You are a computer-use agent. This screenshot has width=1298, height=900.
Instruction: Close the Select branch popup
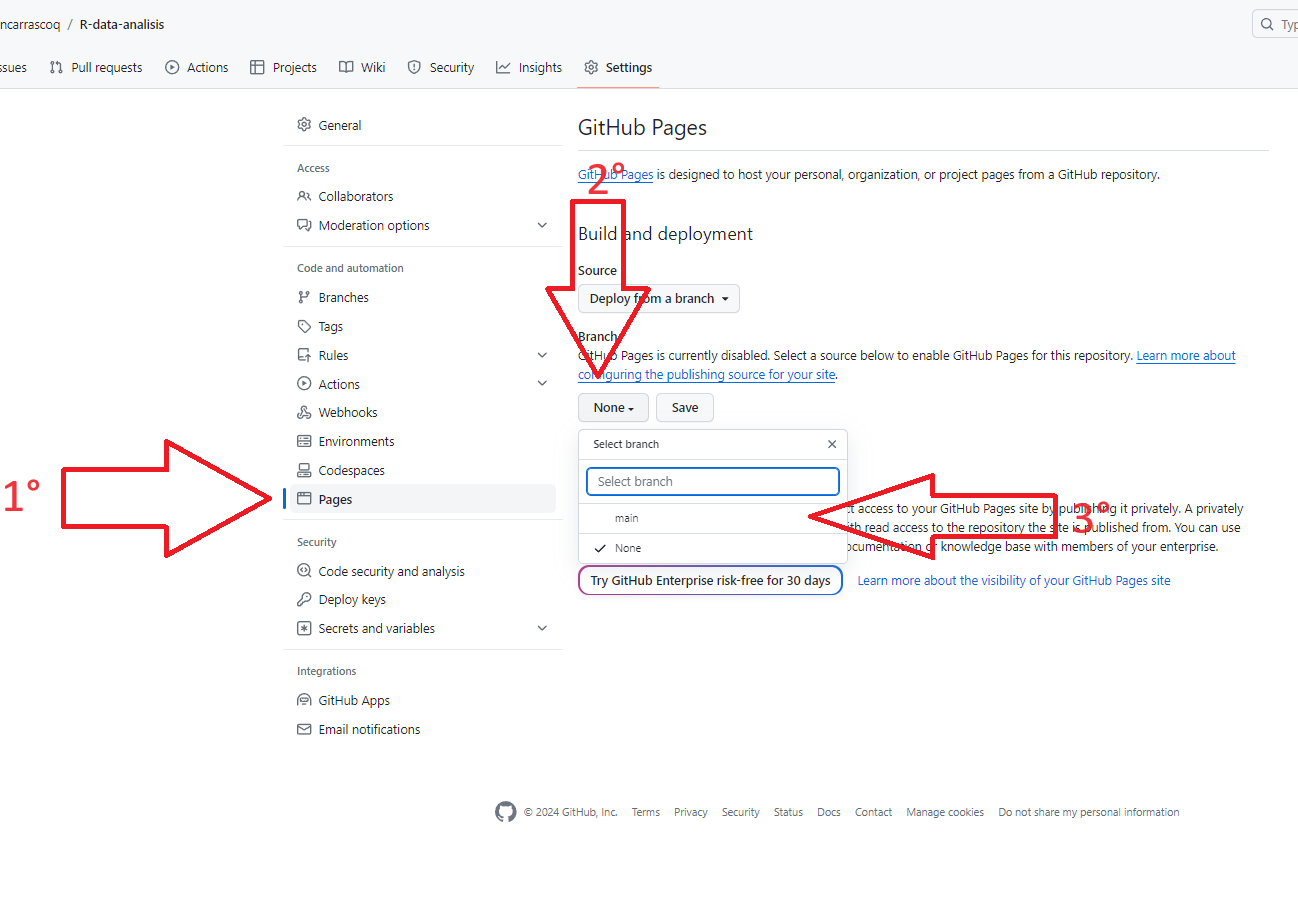click(x=832, y=444)
